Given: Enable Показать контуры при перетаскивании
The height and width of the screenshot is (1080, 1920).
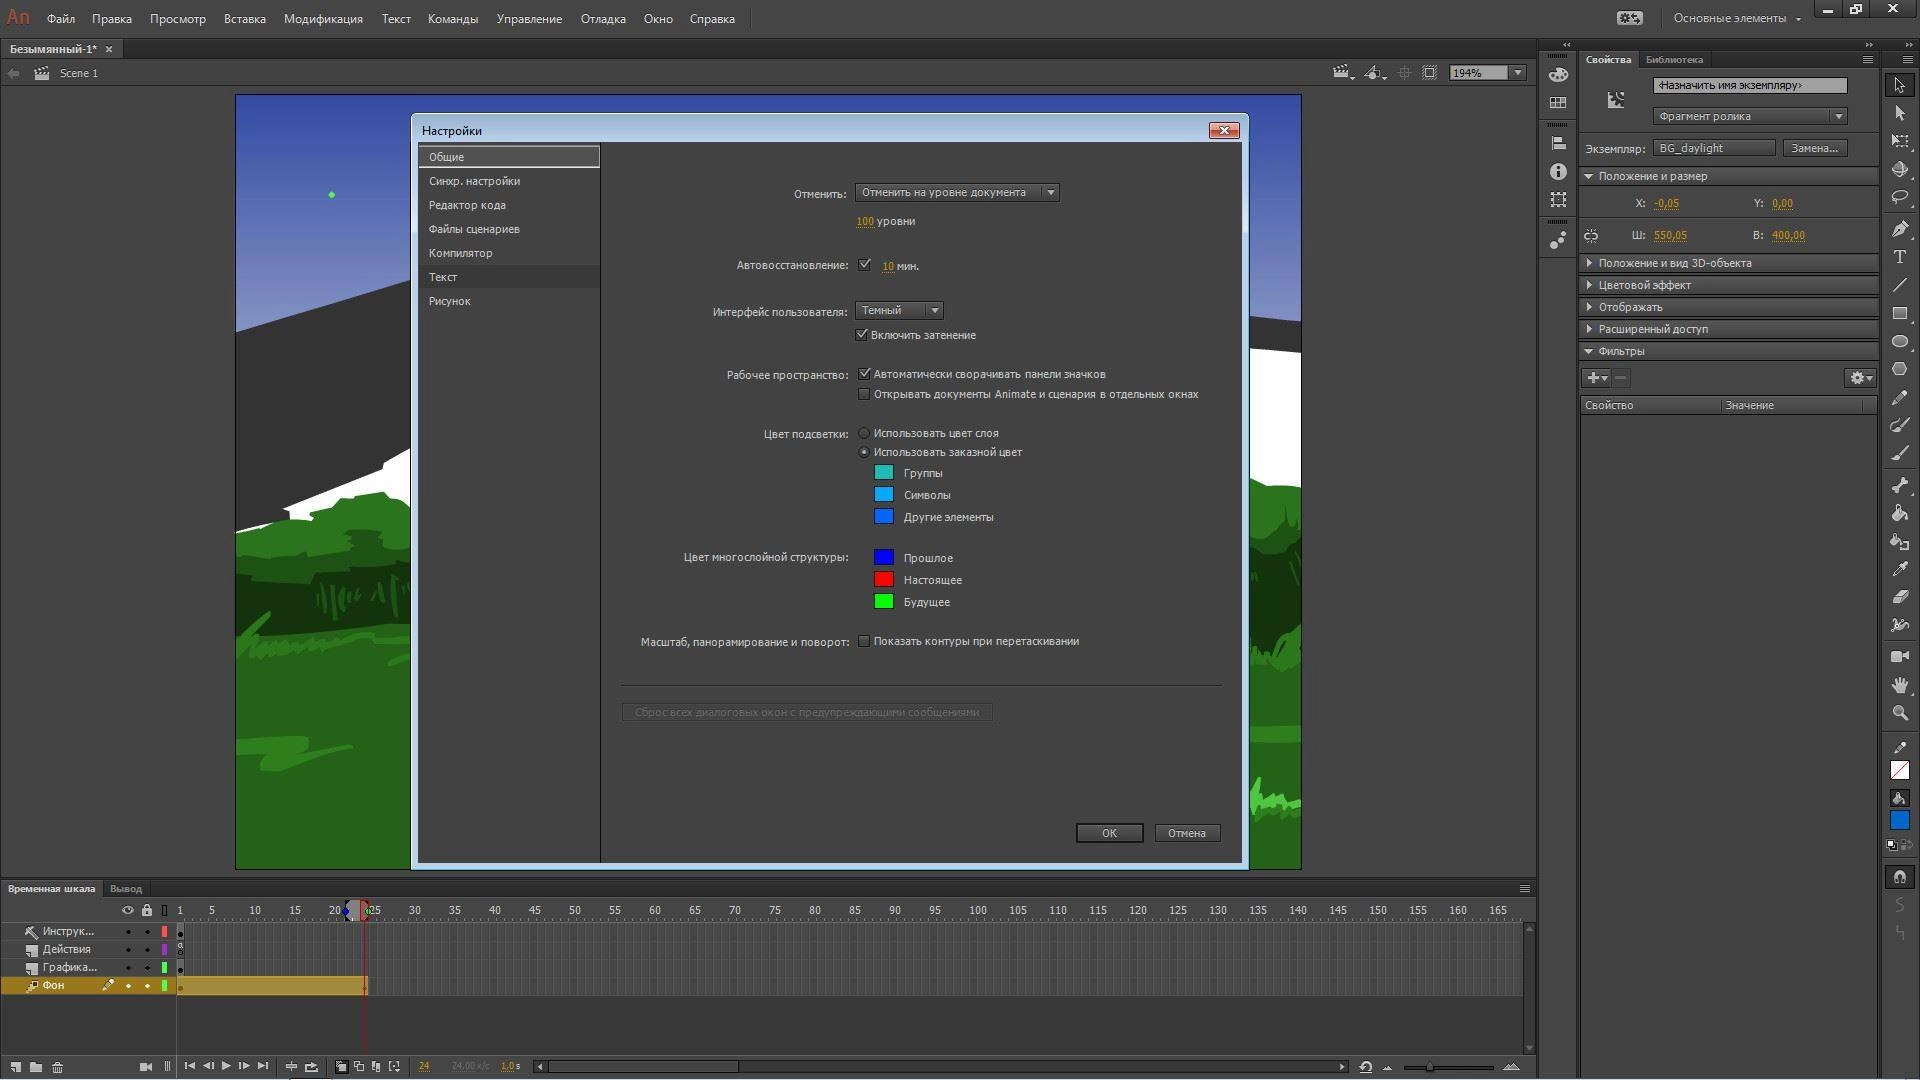Looking at the screenshot, I should pyautogui.click(x=865, y=641).
